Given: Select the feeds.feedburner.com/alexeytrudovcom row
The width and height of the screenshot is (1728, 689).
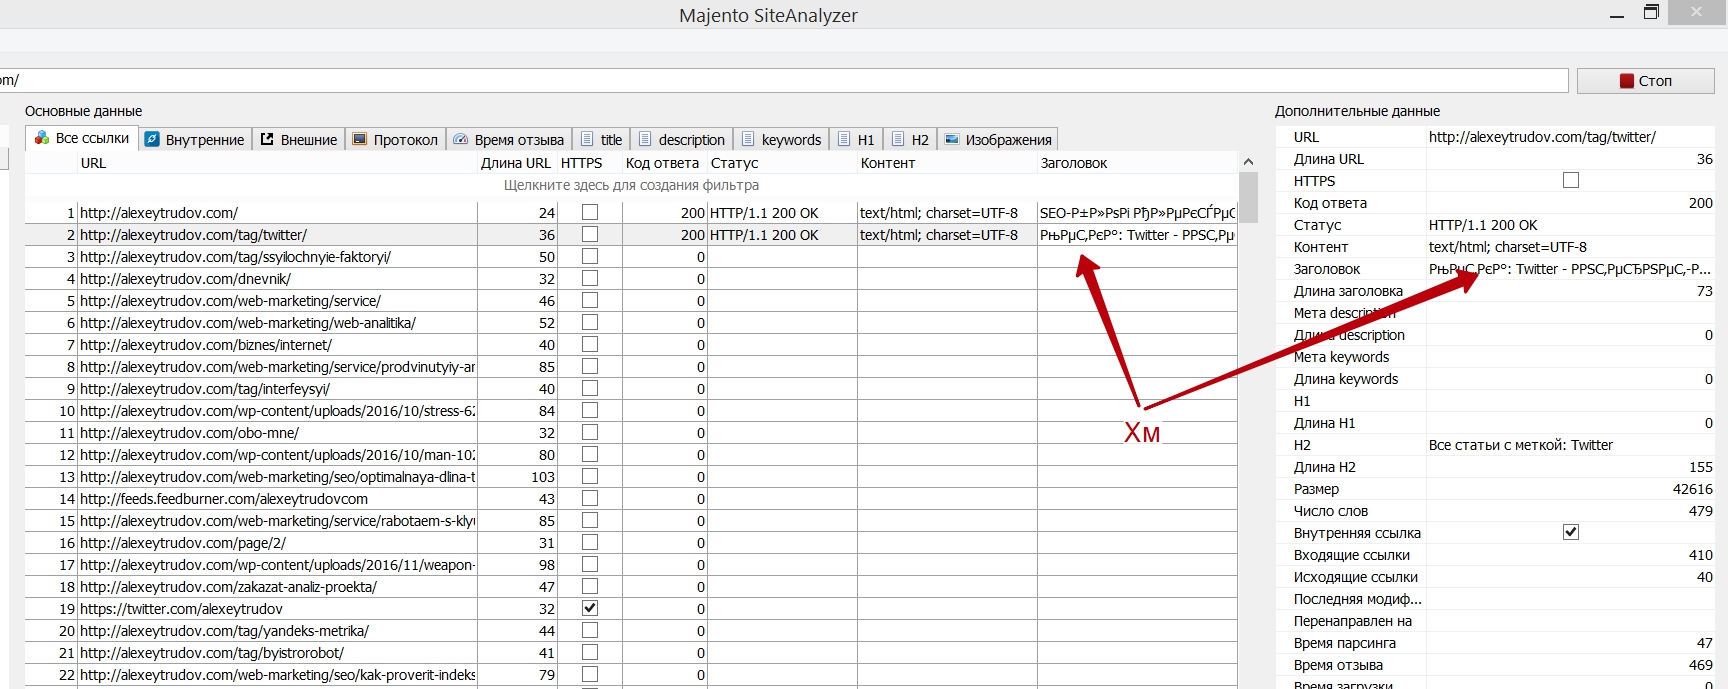Looking at the screenshot, I should pyautogui.click(x=224, y=499).
